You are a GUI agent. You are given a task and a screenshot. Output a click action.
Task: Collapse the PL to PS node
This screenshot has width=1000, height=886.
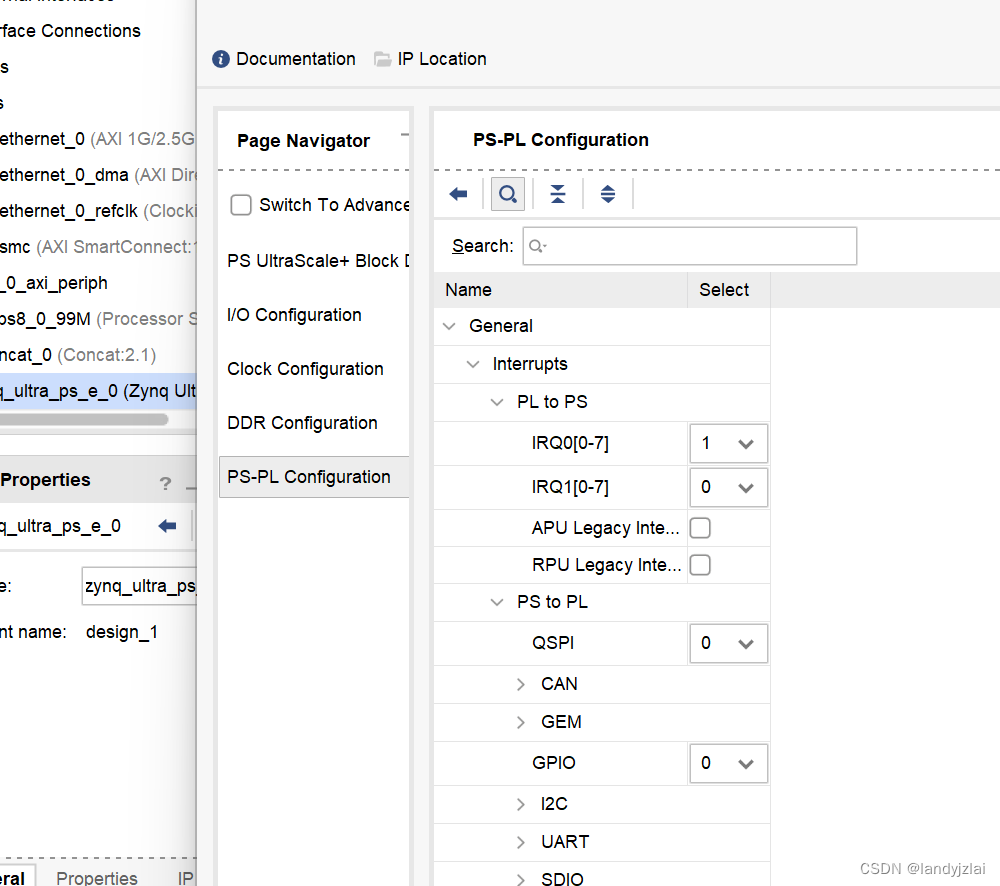(497, 402)
